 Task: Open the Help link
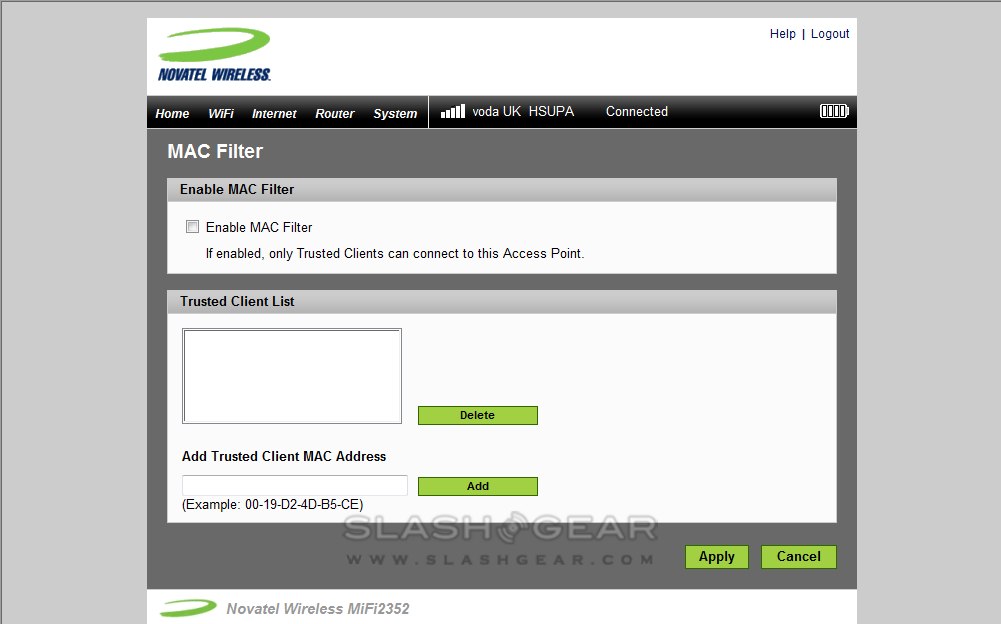(x=782, y=34)
